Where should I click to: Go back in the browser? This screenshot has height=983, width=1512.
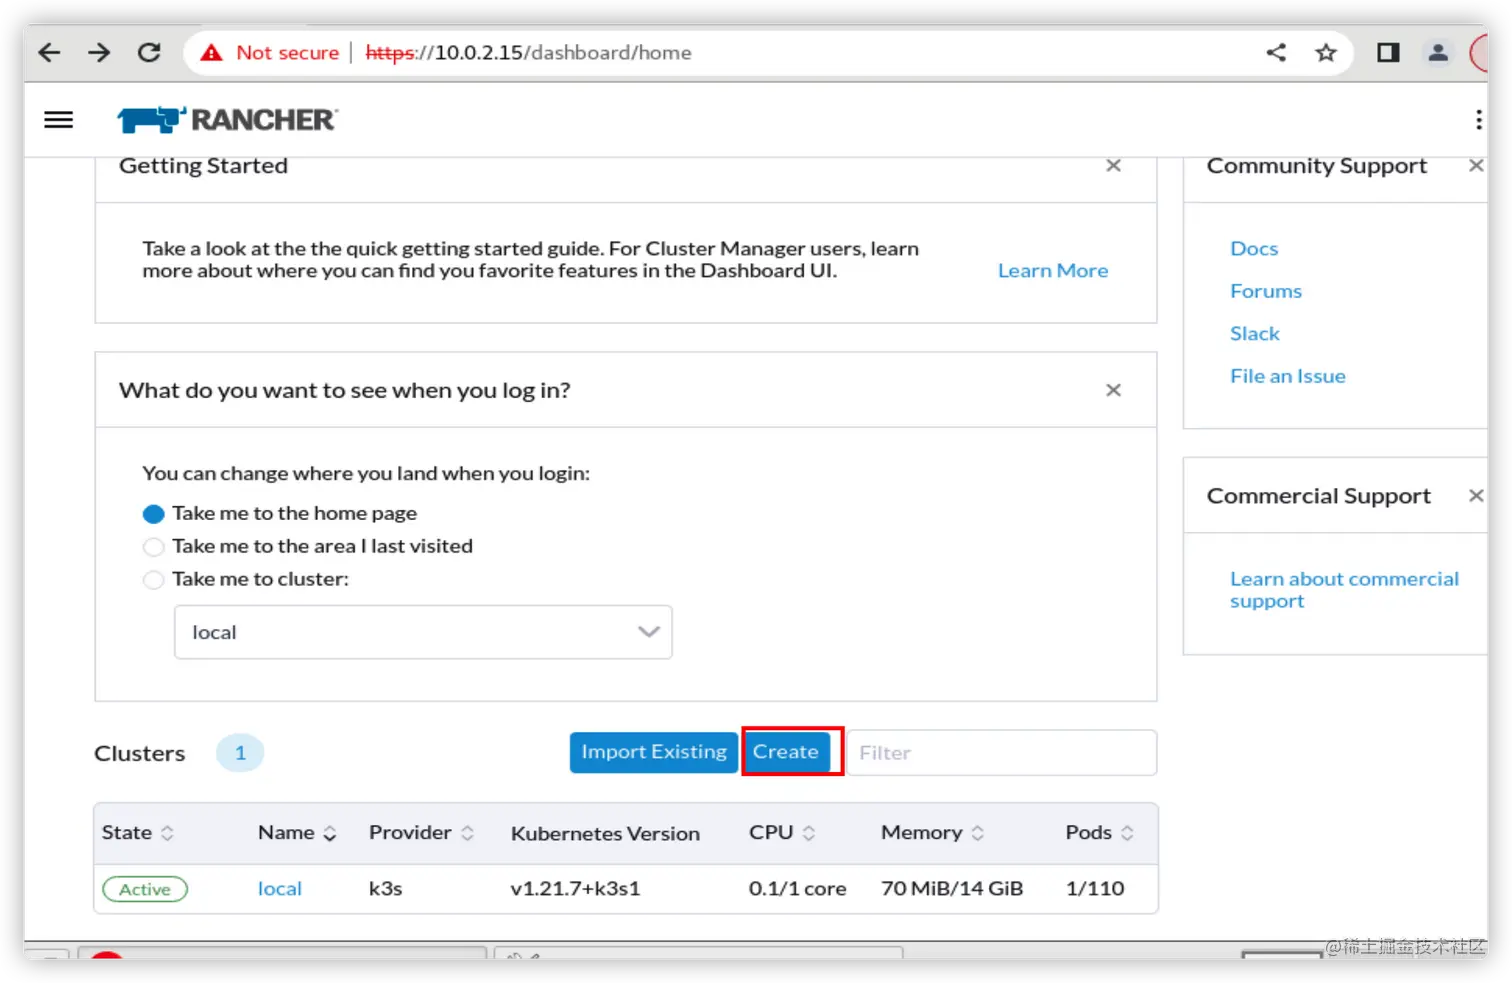pyautogui.click(x=49, y=53)
